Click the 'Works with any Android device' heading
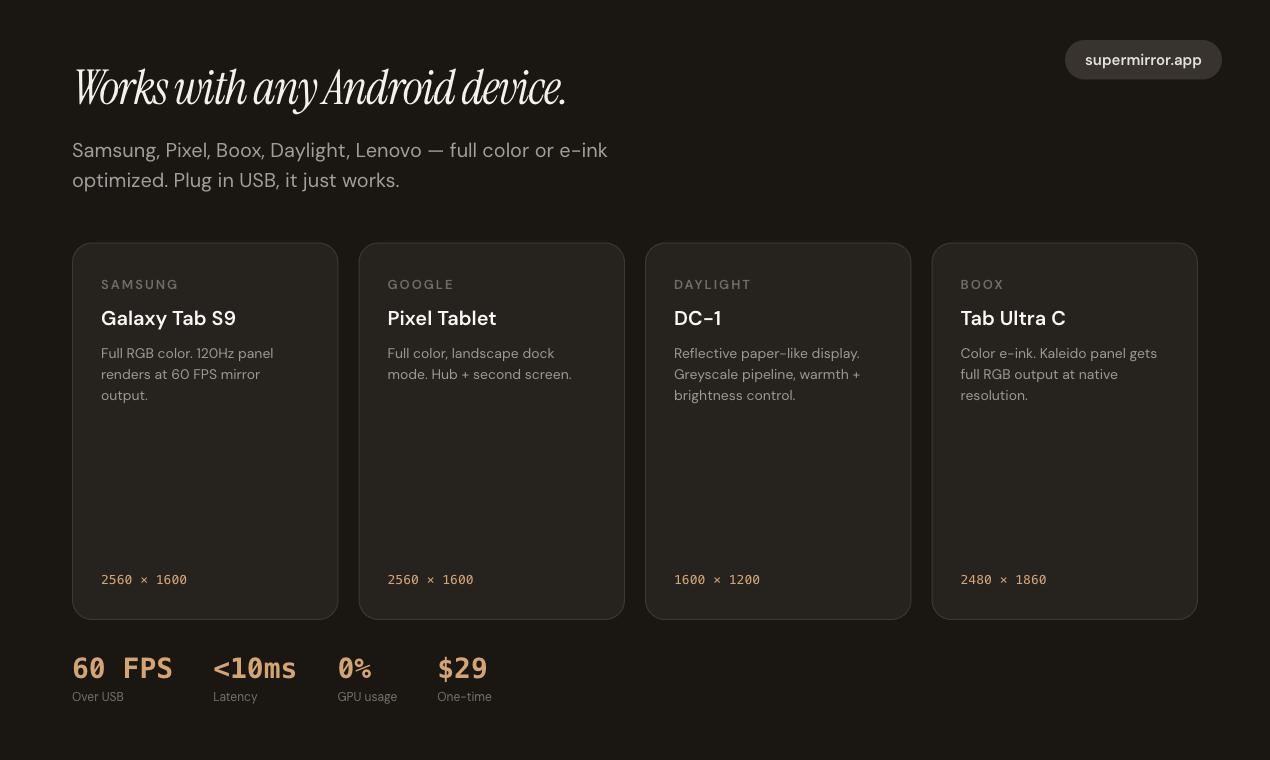Screen dimensions: 1270x760 320,89
